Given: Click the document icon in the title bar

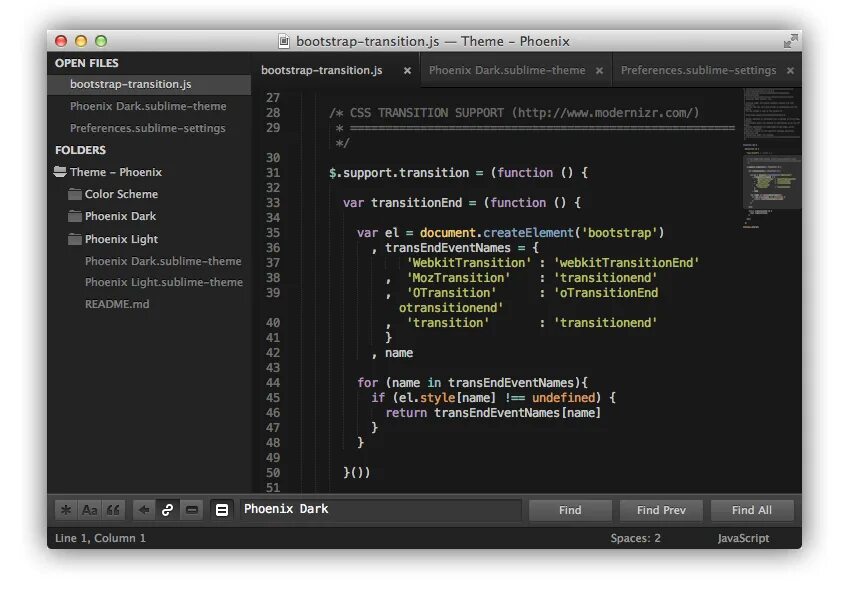Looking at the screenshot, I should coord(284,41).
